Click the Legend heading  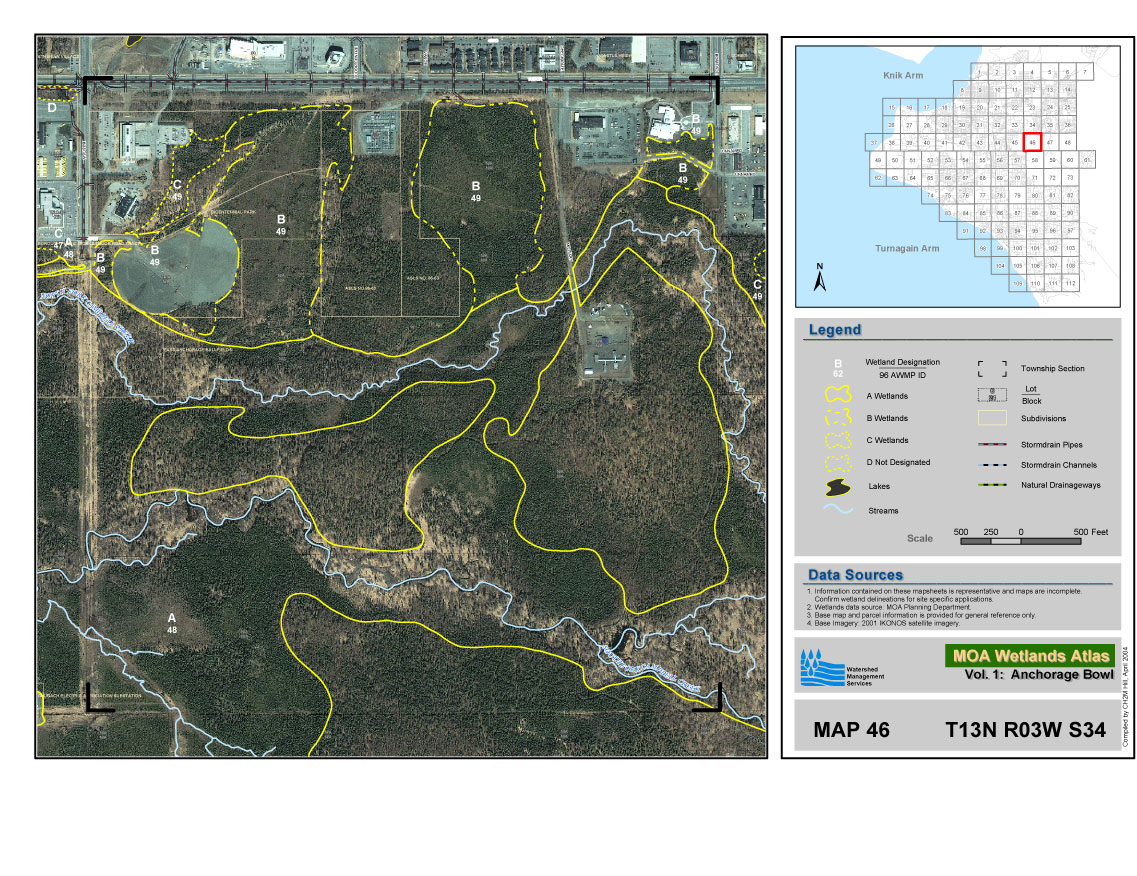(x=834, y=330)
